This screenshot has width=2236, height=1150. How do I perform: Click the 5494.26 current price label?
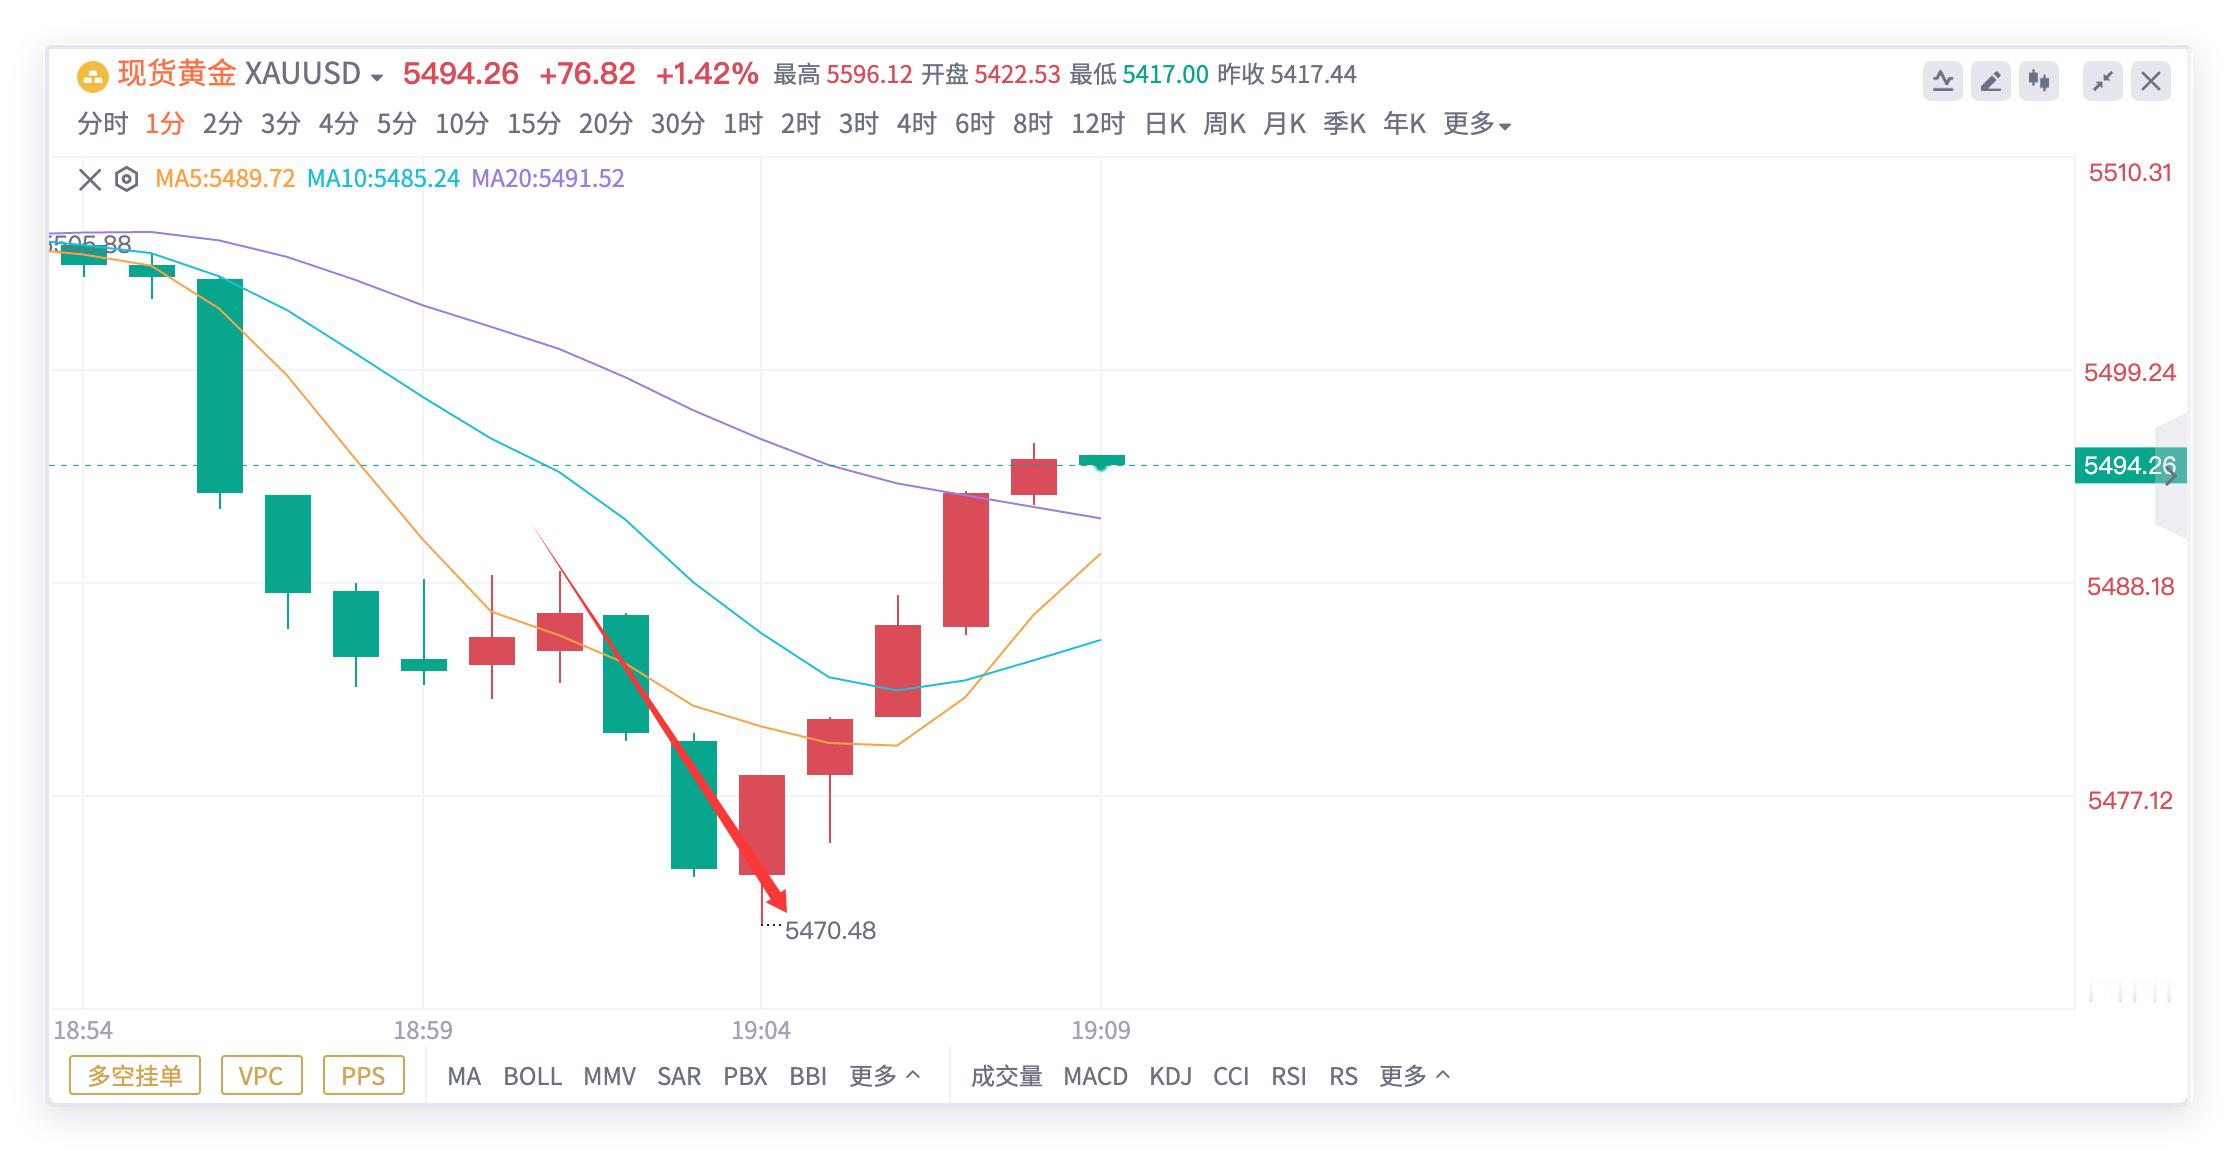(2128, 466)
